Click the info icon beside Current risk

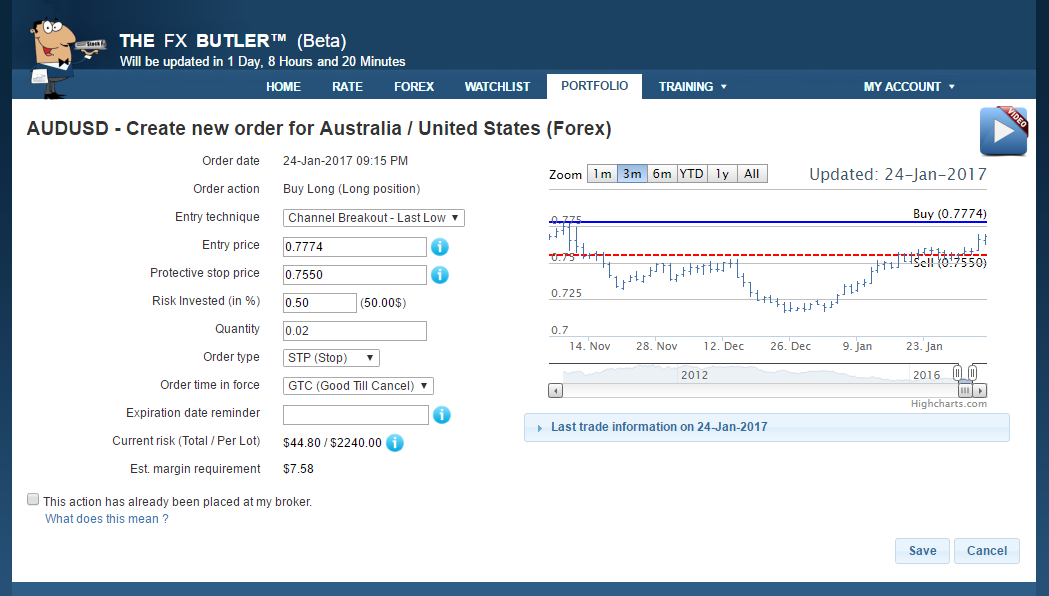point(395,443)
